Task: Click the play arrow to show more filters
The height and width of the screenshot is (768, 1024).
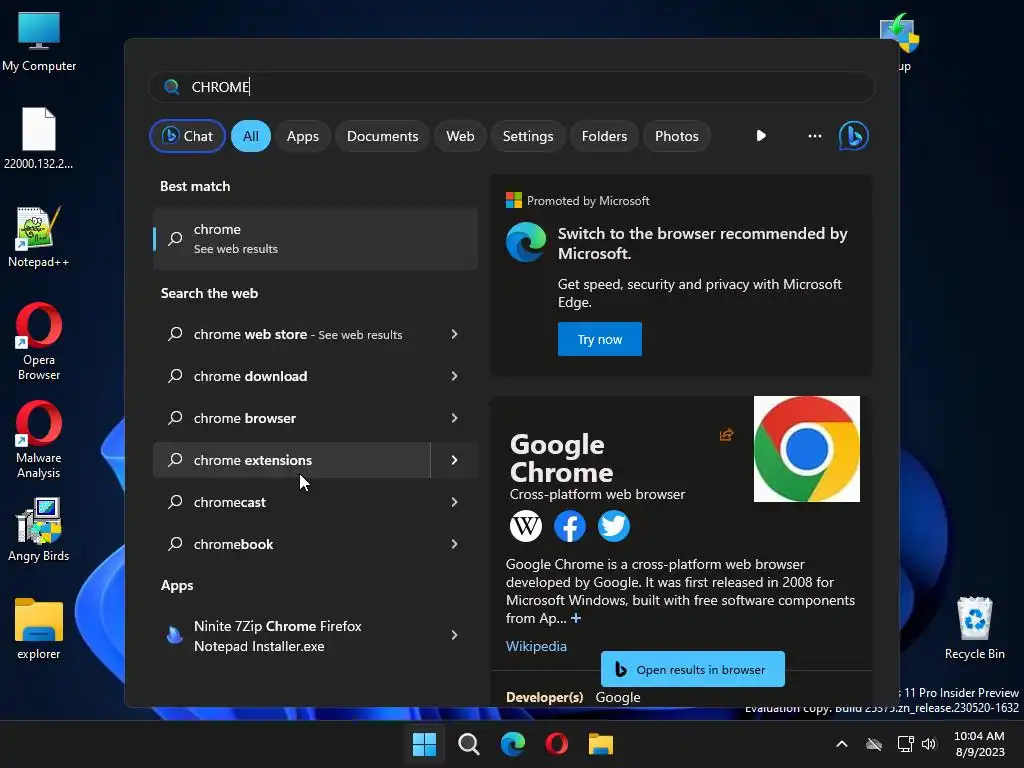Action: [x=761, y=136]
